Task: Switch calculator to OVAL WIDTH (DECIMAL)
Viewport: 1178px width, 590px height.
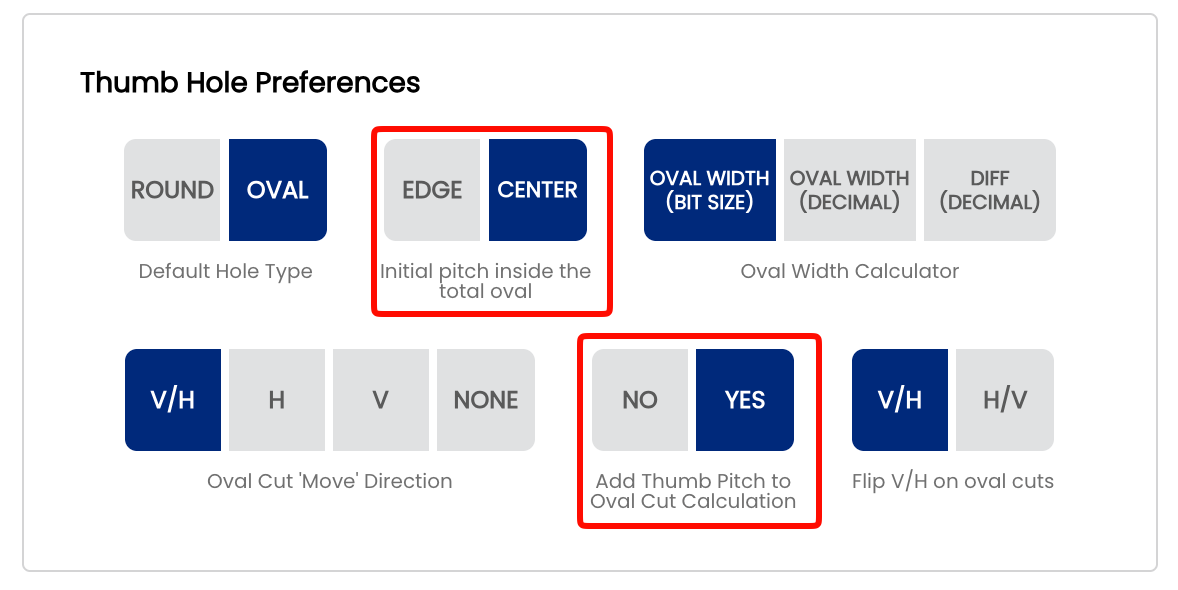Action: point(850,190)
